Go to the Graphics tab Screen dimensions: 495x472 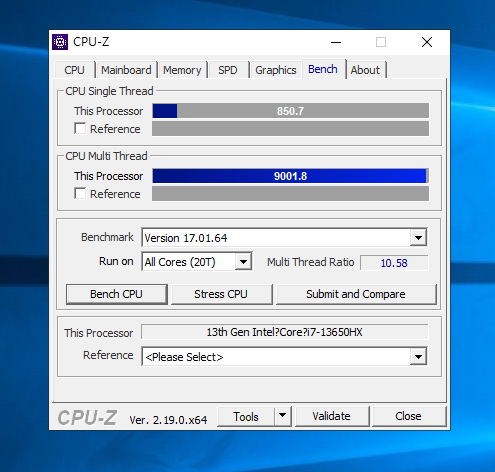point(276,70)
